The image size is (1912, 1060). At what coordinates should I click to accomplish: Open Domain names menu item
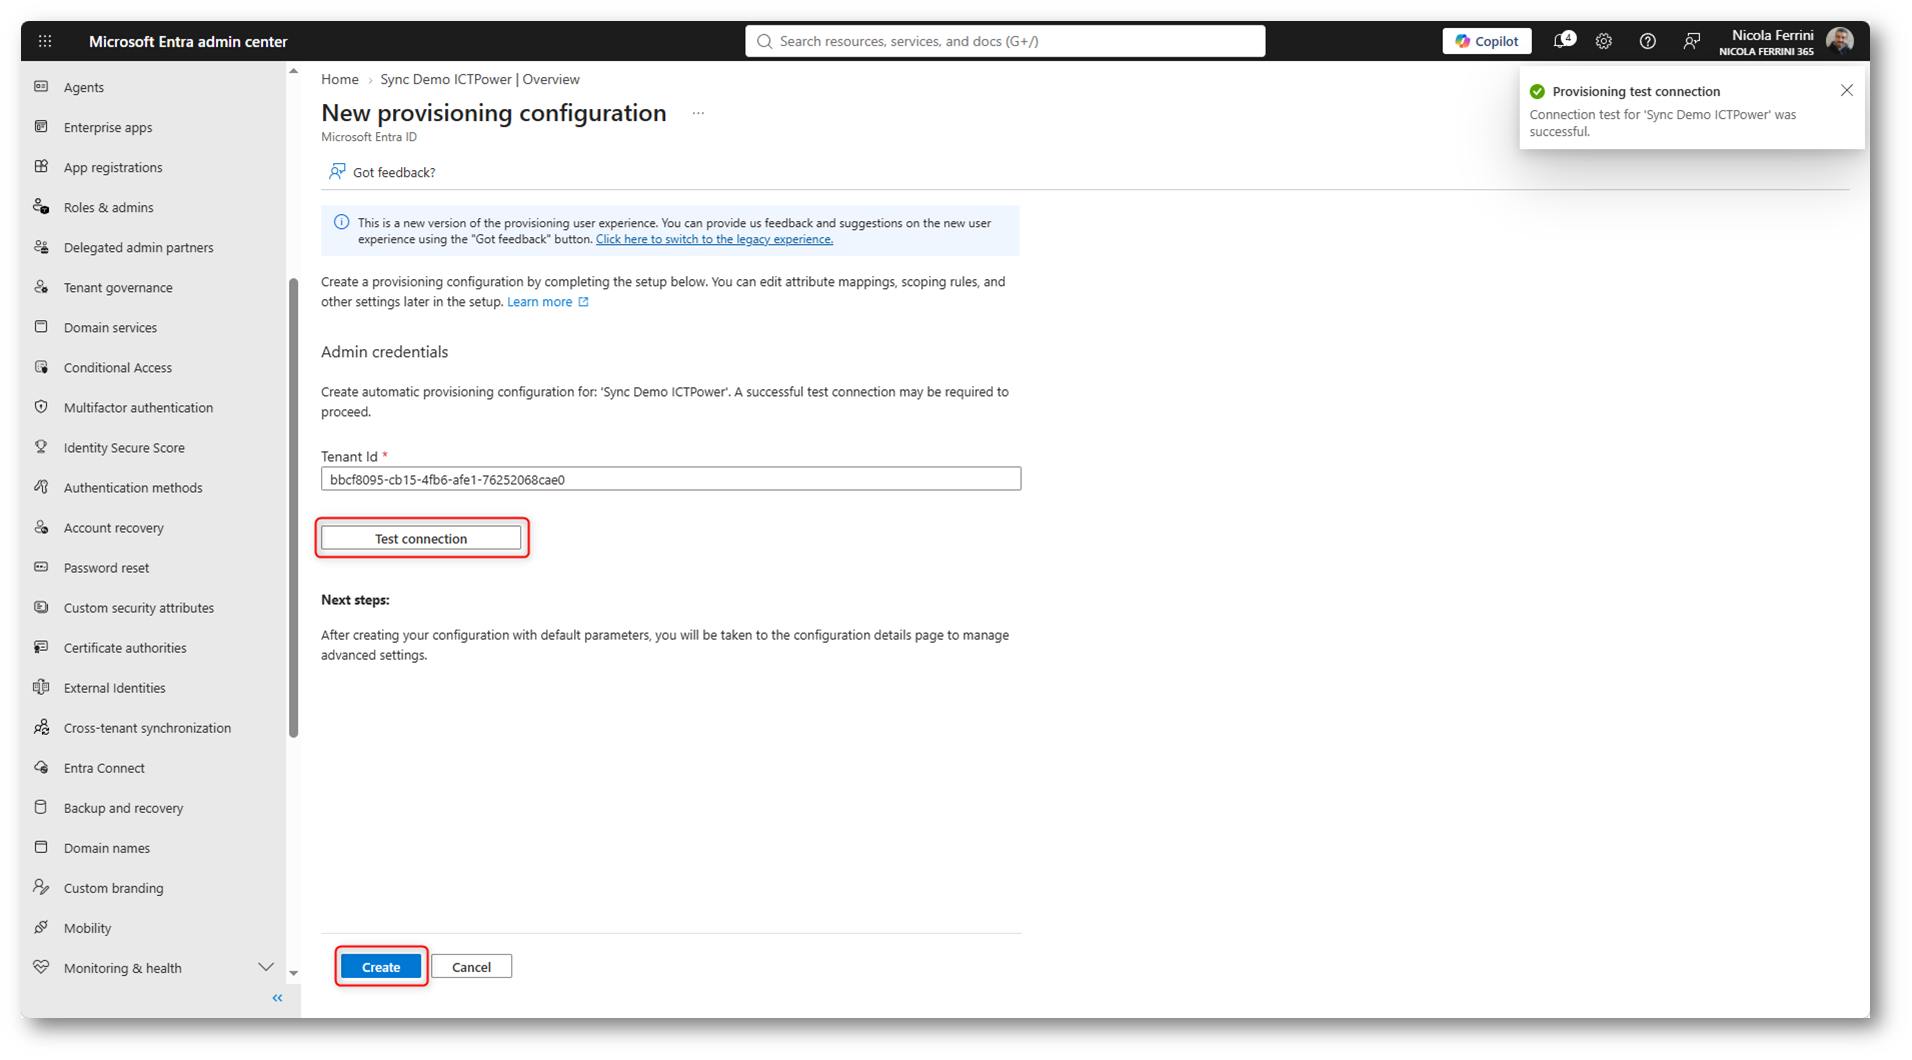coord(107,847)
